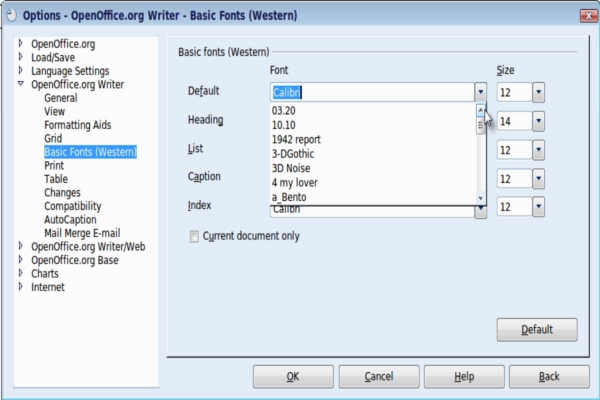The width and height of the screenshot is (600, 400).
Task: Open the Index size dropdown
Action: coord(538,207)
